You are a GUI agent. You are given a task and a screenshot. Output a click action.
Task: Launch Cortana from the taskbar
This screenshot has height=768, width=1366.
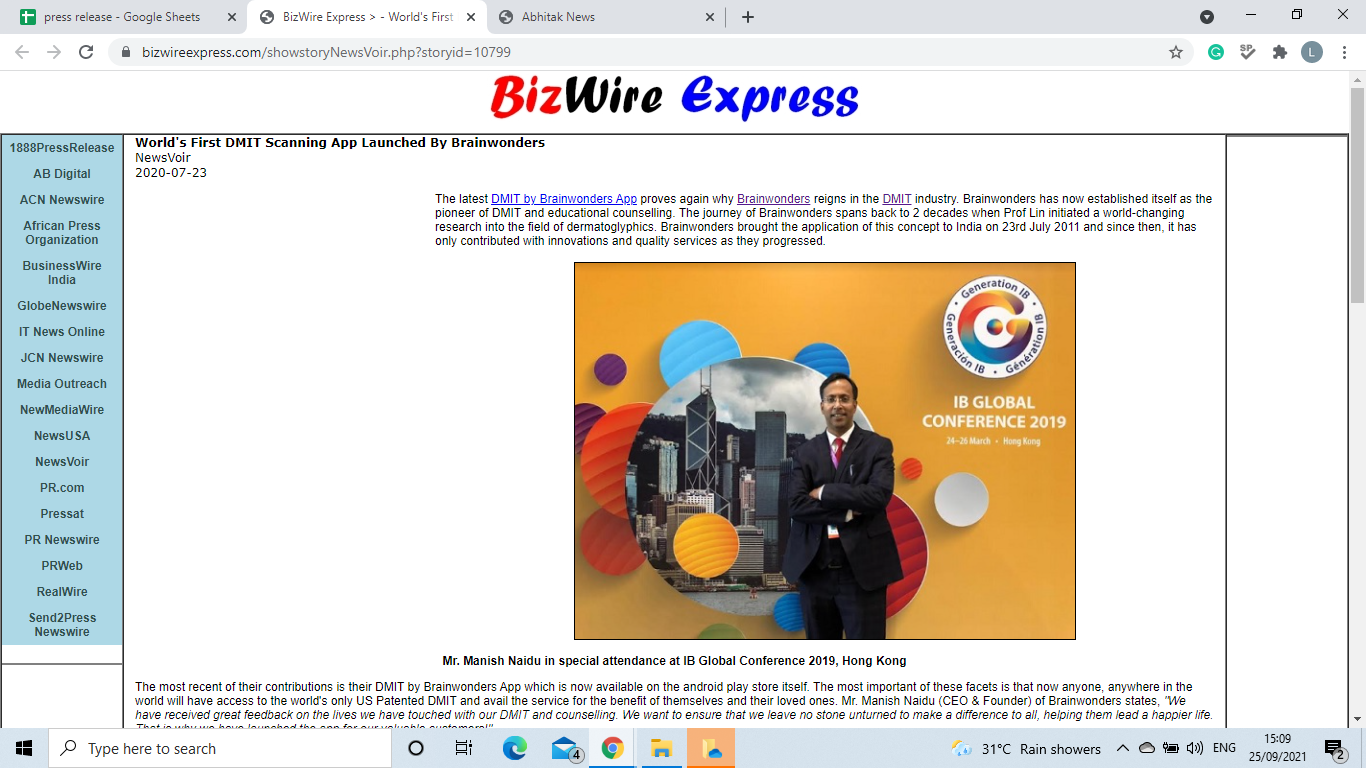tap(416, 748)
